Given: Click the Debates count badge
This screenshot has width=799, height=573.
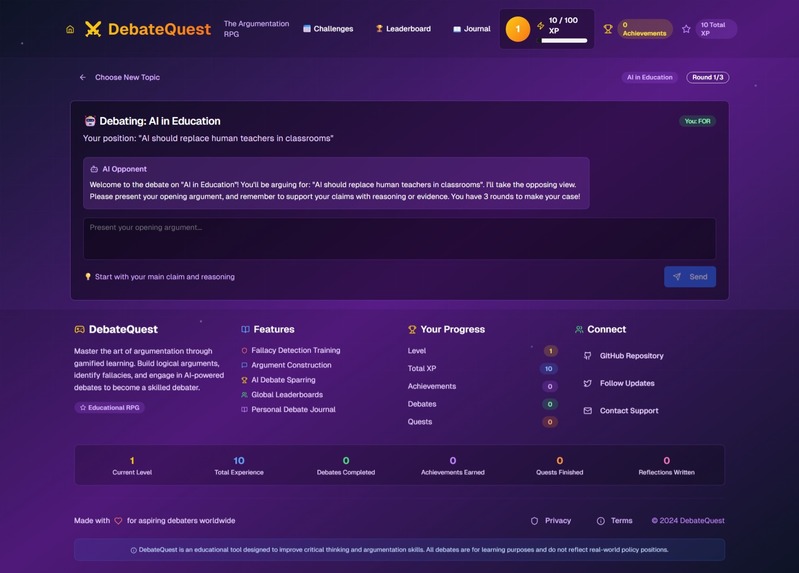Looking at the screenshot, I should [x=550, y=404].
